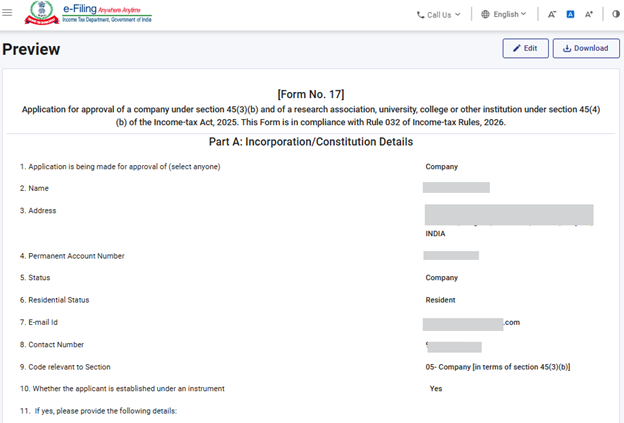Click the globe language icon
The image size is (624, 423).
coord(486,15)
